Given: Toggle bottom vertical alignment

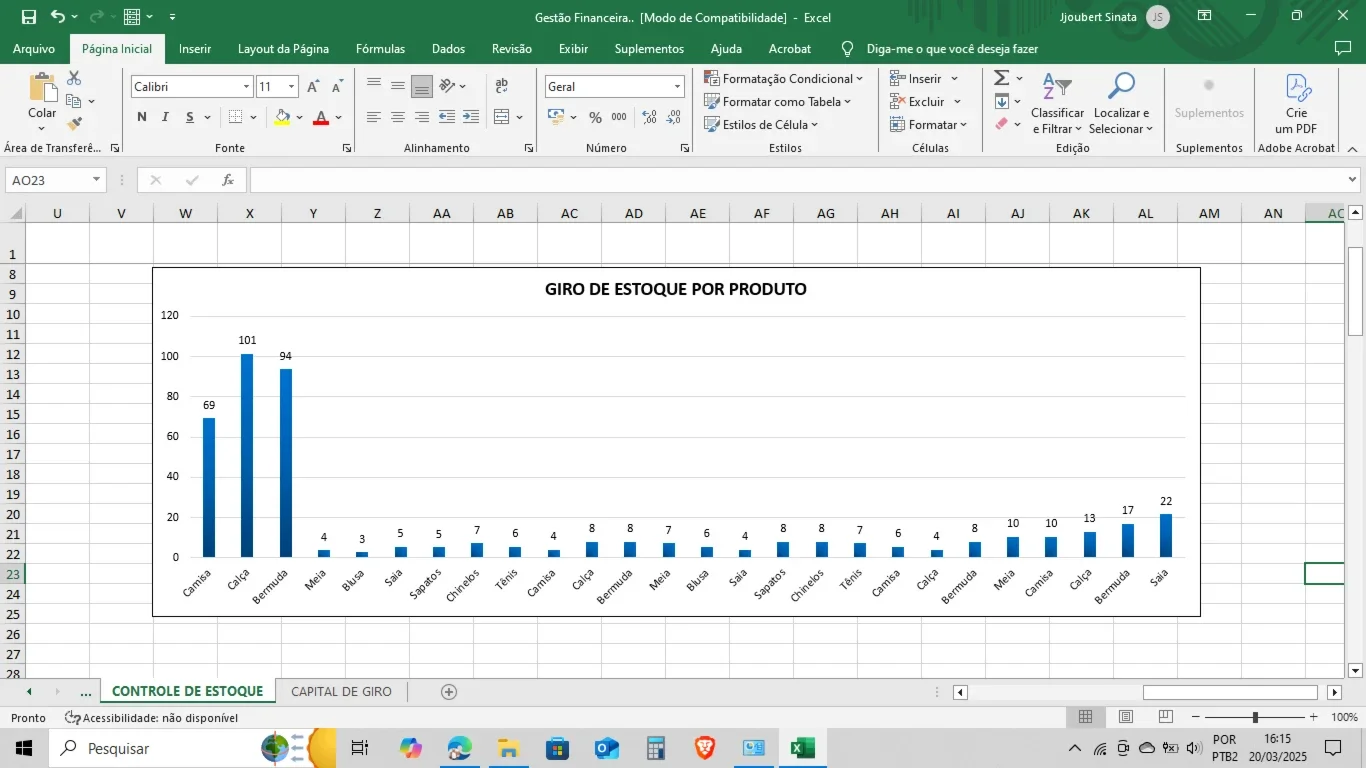Looking at the screenshot, I should (421, 86).
